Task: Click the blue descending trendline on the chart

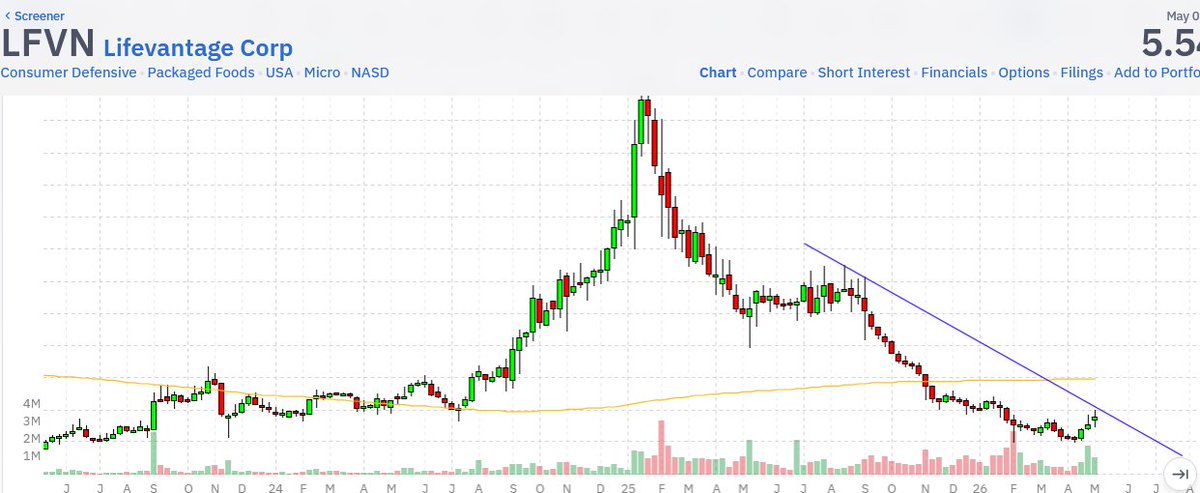Action: click(992, 348)
